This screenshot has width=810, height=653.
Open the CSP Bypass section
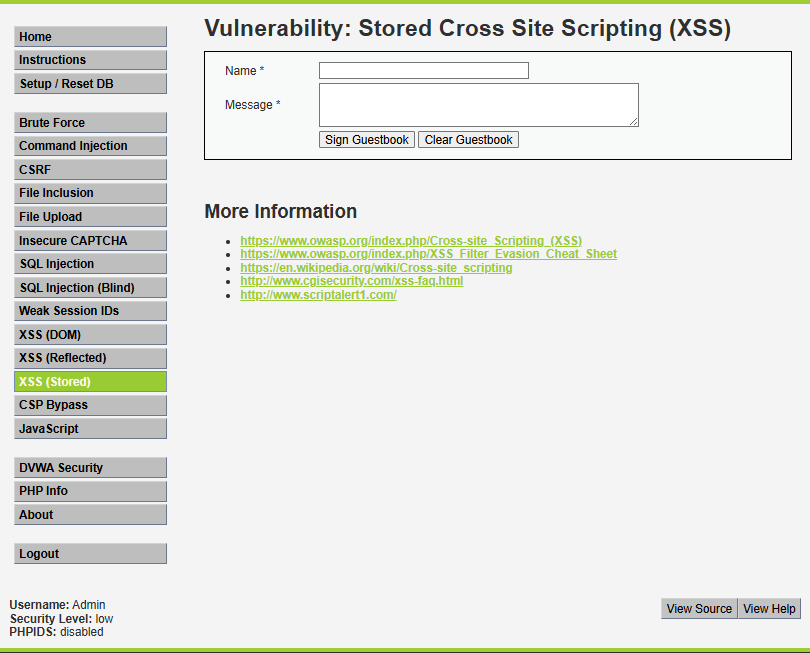point(90,405)
